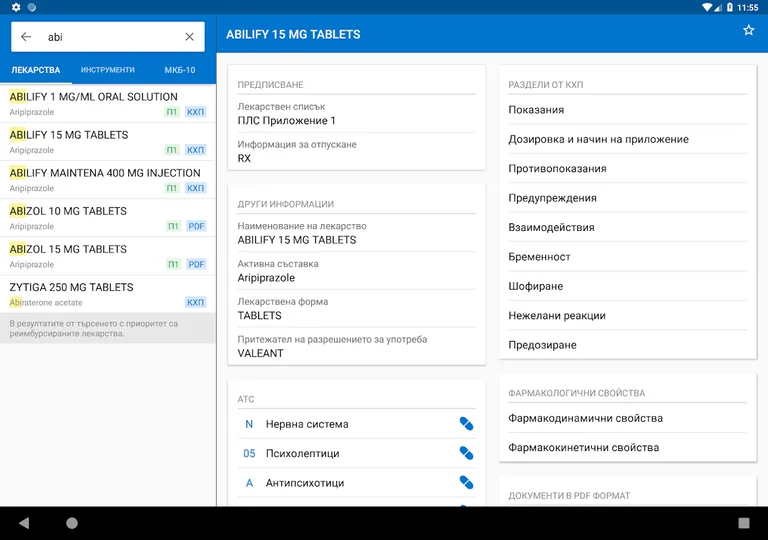This screenshot has width=768, height=540.
Task: Switch to МКБ-10 tab
Action: click(x=180, y=70)
